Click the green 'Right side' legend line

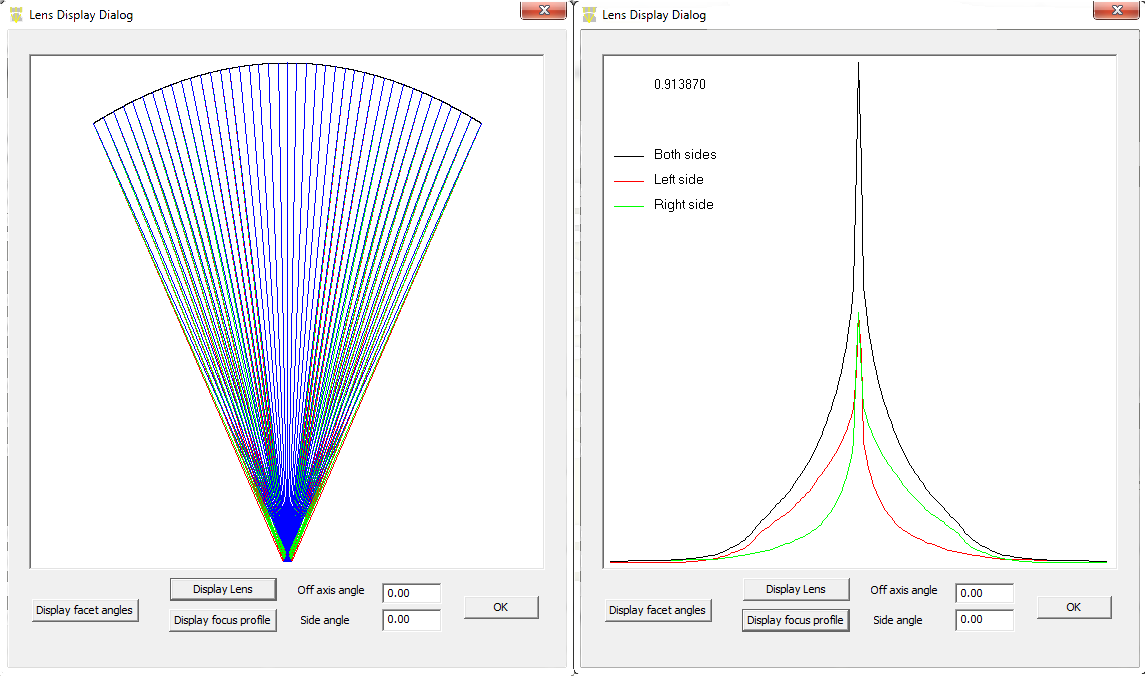click(x=628, y=205)
